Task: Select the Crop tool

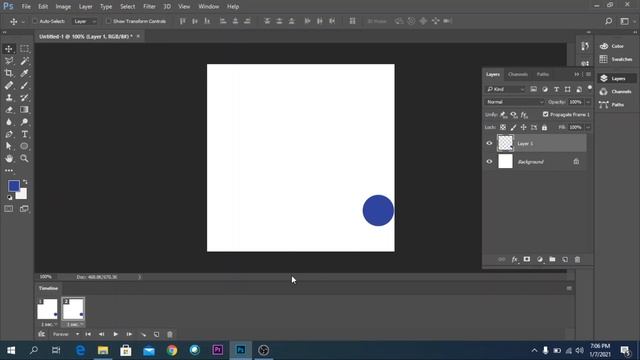Action: (x=9, y=73)
